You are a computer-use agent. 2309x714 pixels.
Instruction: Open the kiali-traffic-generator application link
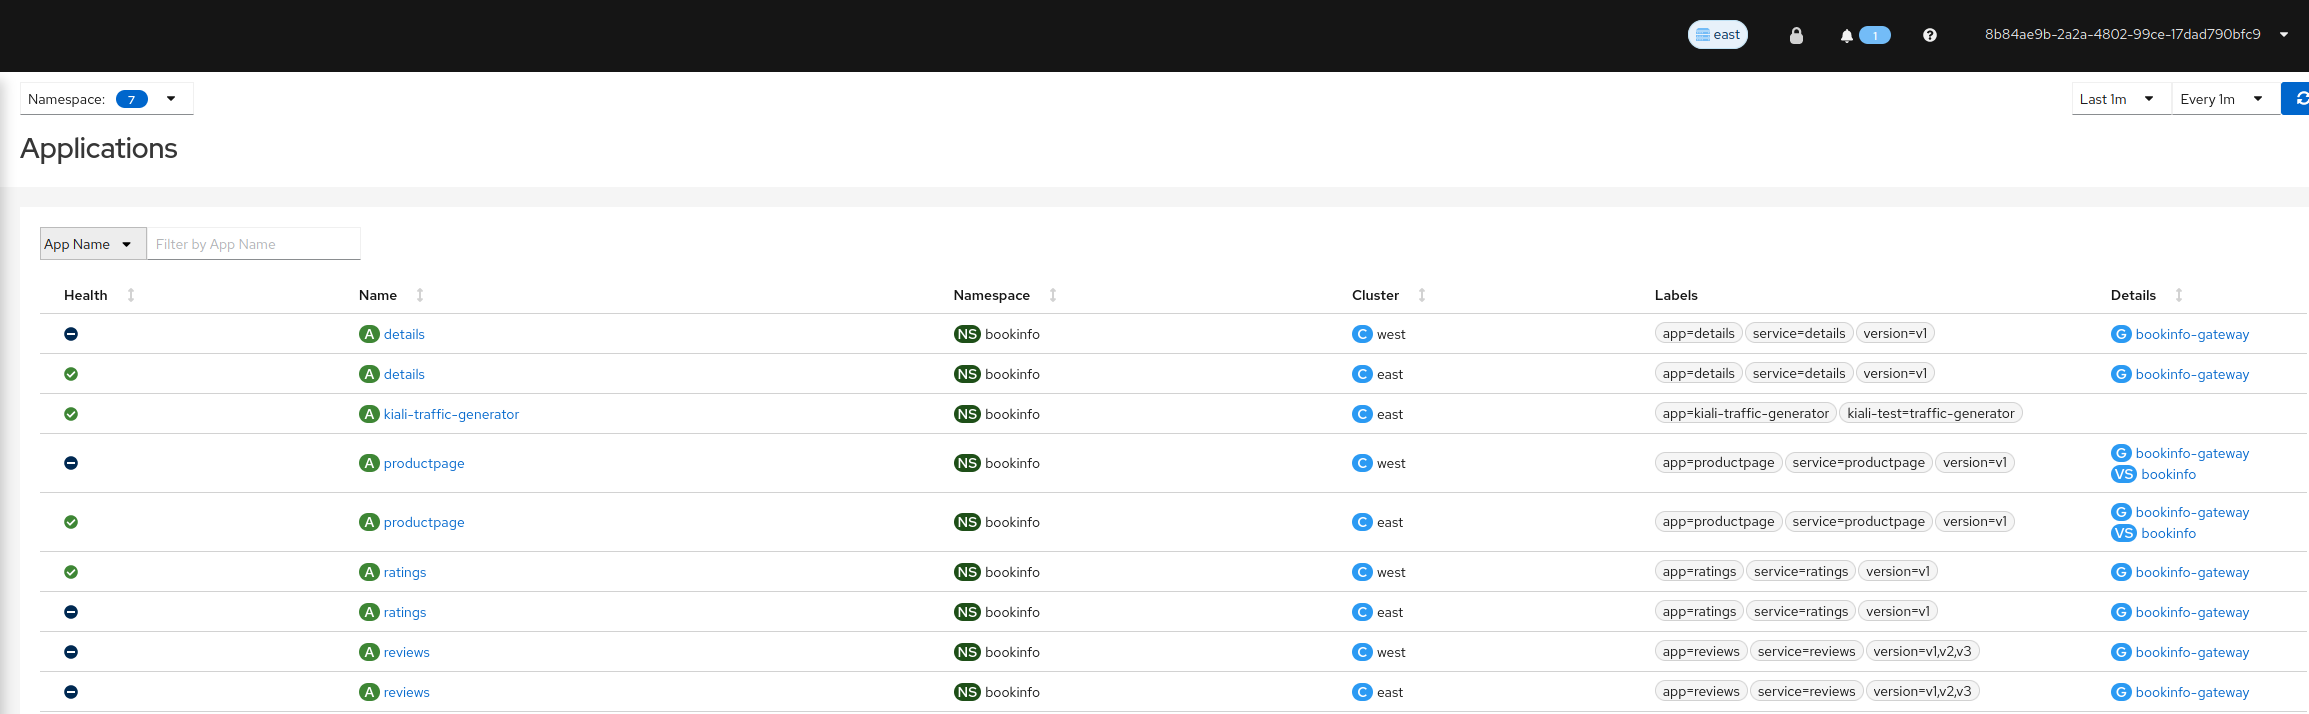pos(451,415)
